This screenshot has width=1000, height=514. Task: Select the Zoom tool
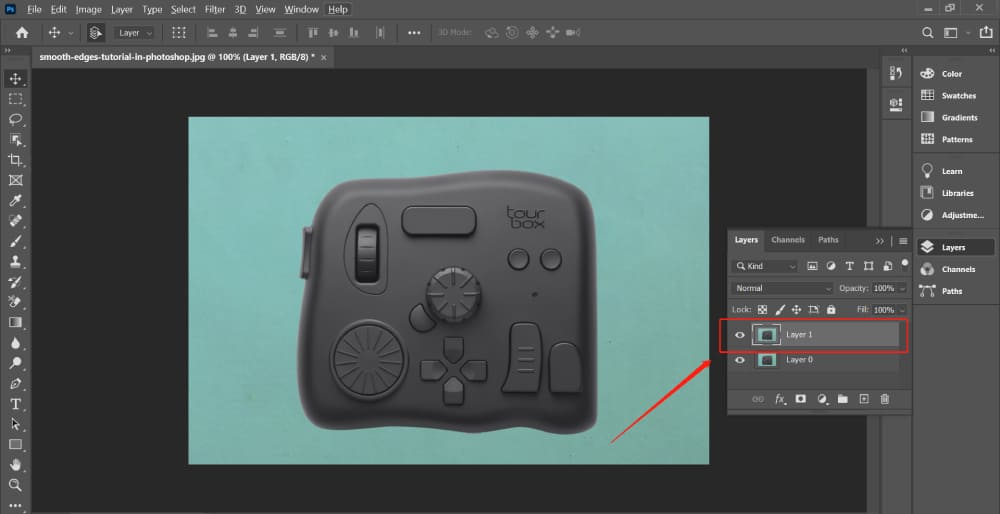coord(15,485)
